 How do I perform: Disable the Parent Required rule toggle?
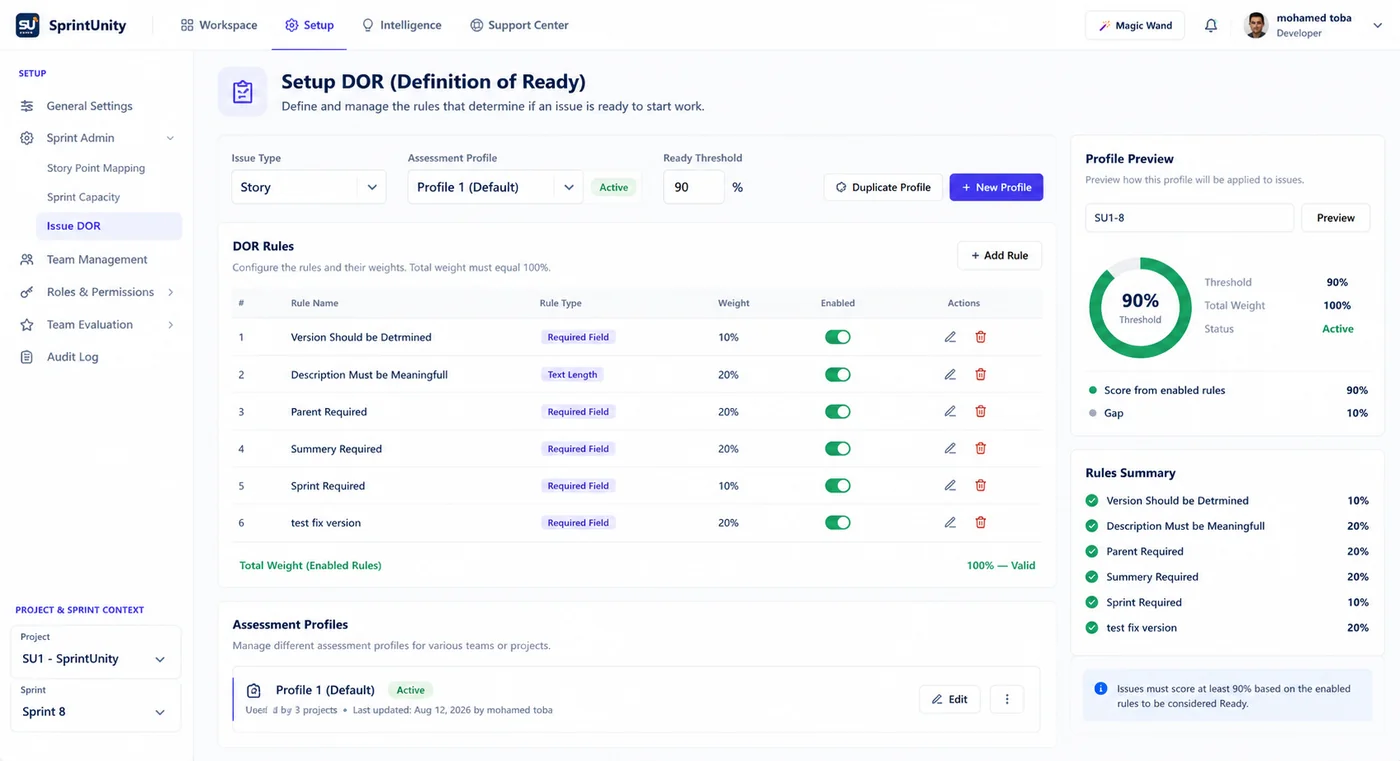tap(838, 411)
